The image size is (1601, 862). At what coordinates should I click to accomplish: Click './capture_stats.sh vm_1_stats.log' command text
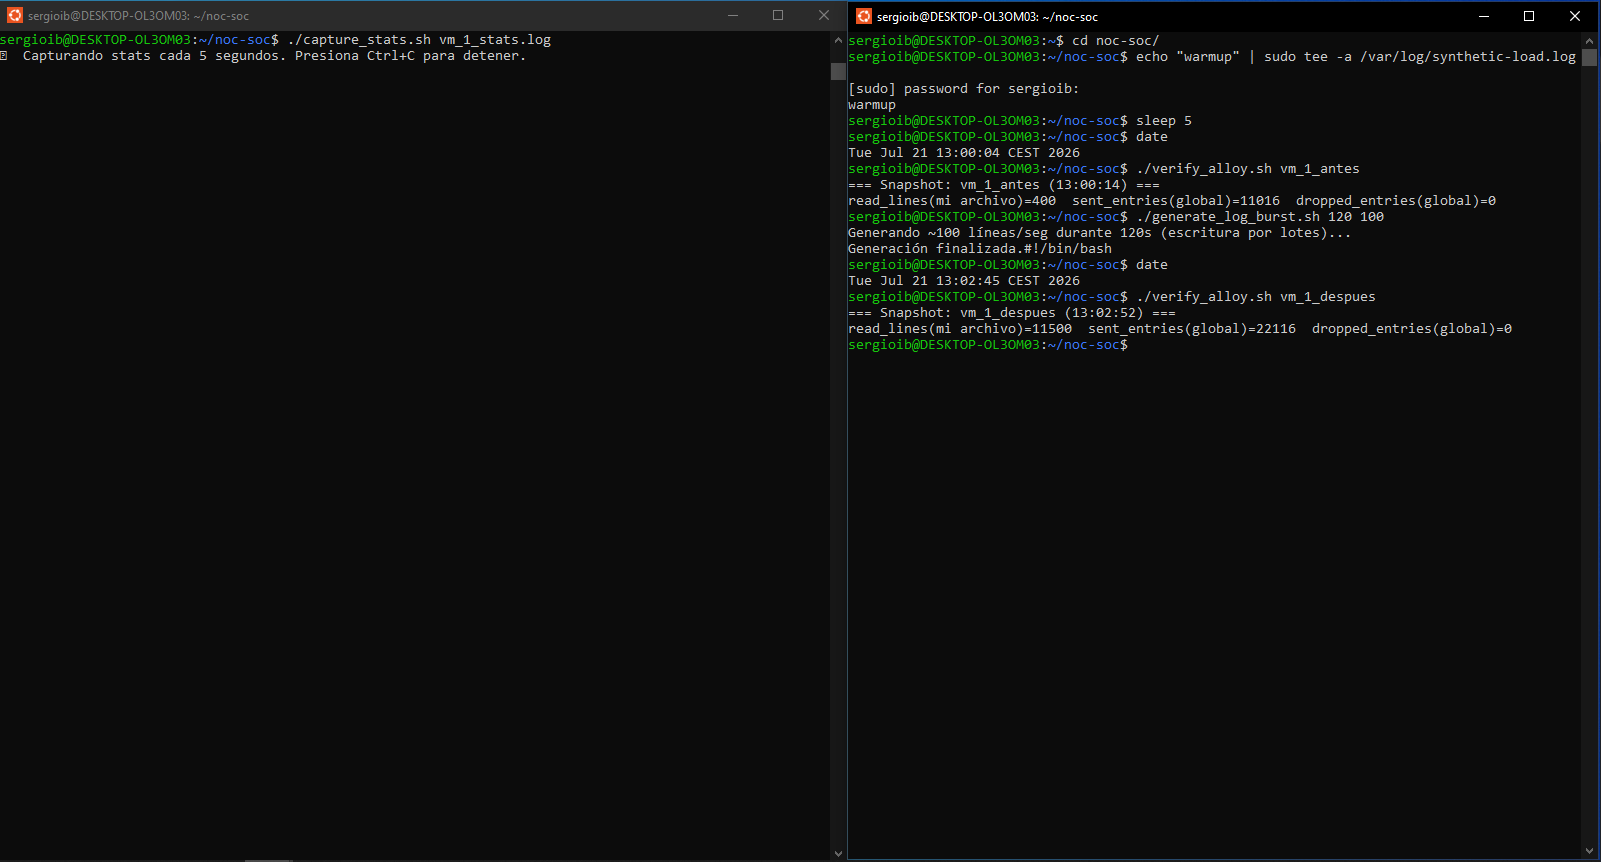tap(419, 40)
